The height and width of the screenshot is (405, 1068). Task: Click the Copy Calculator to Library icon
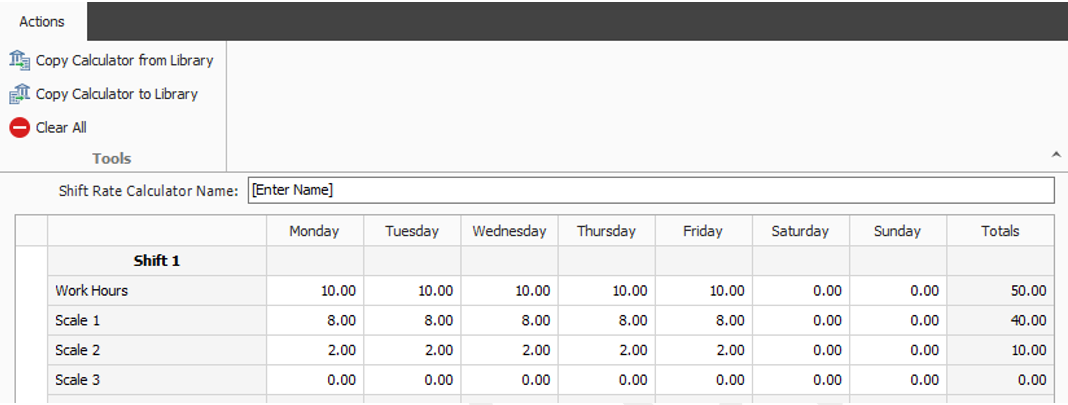(x=20, y=94)
